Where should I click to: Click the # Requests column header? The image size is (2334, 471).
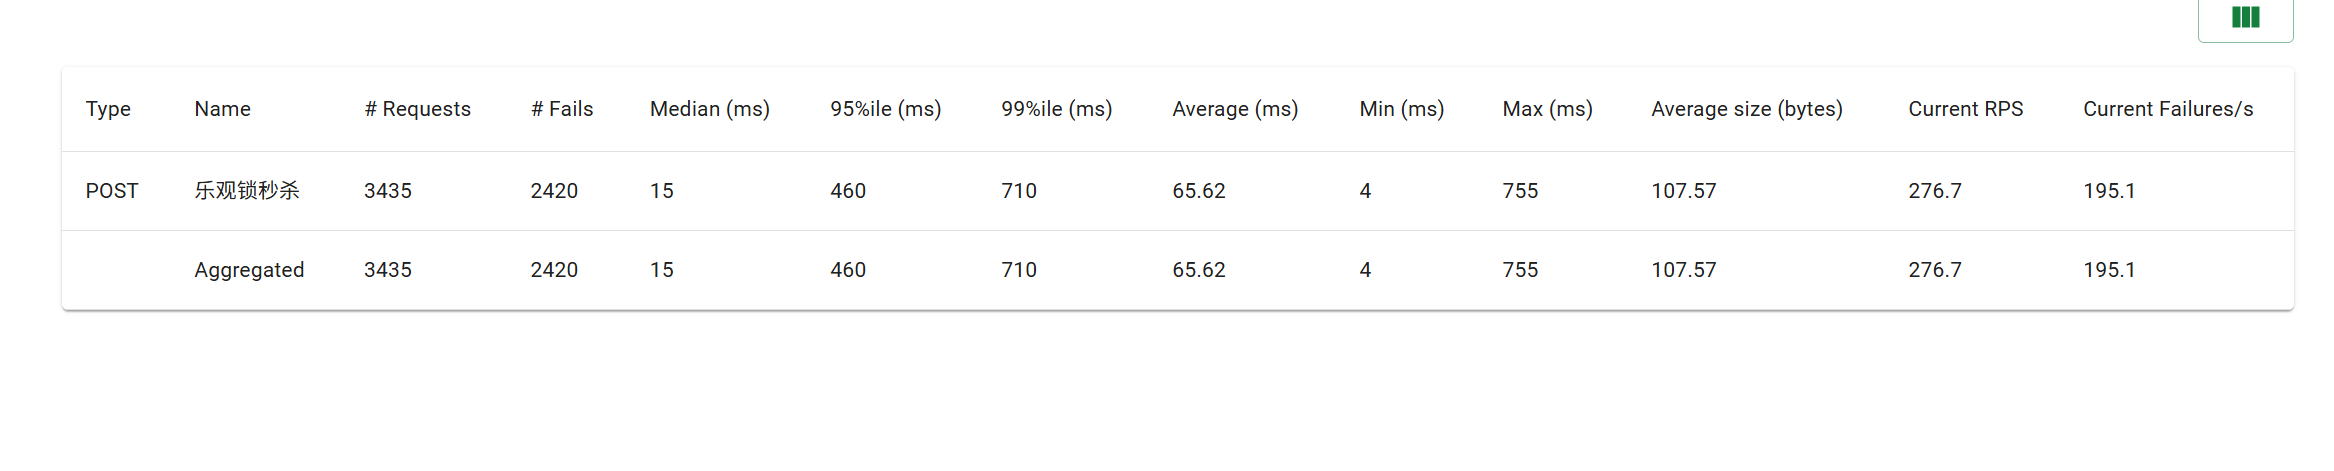tap(417, 109)
